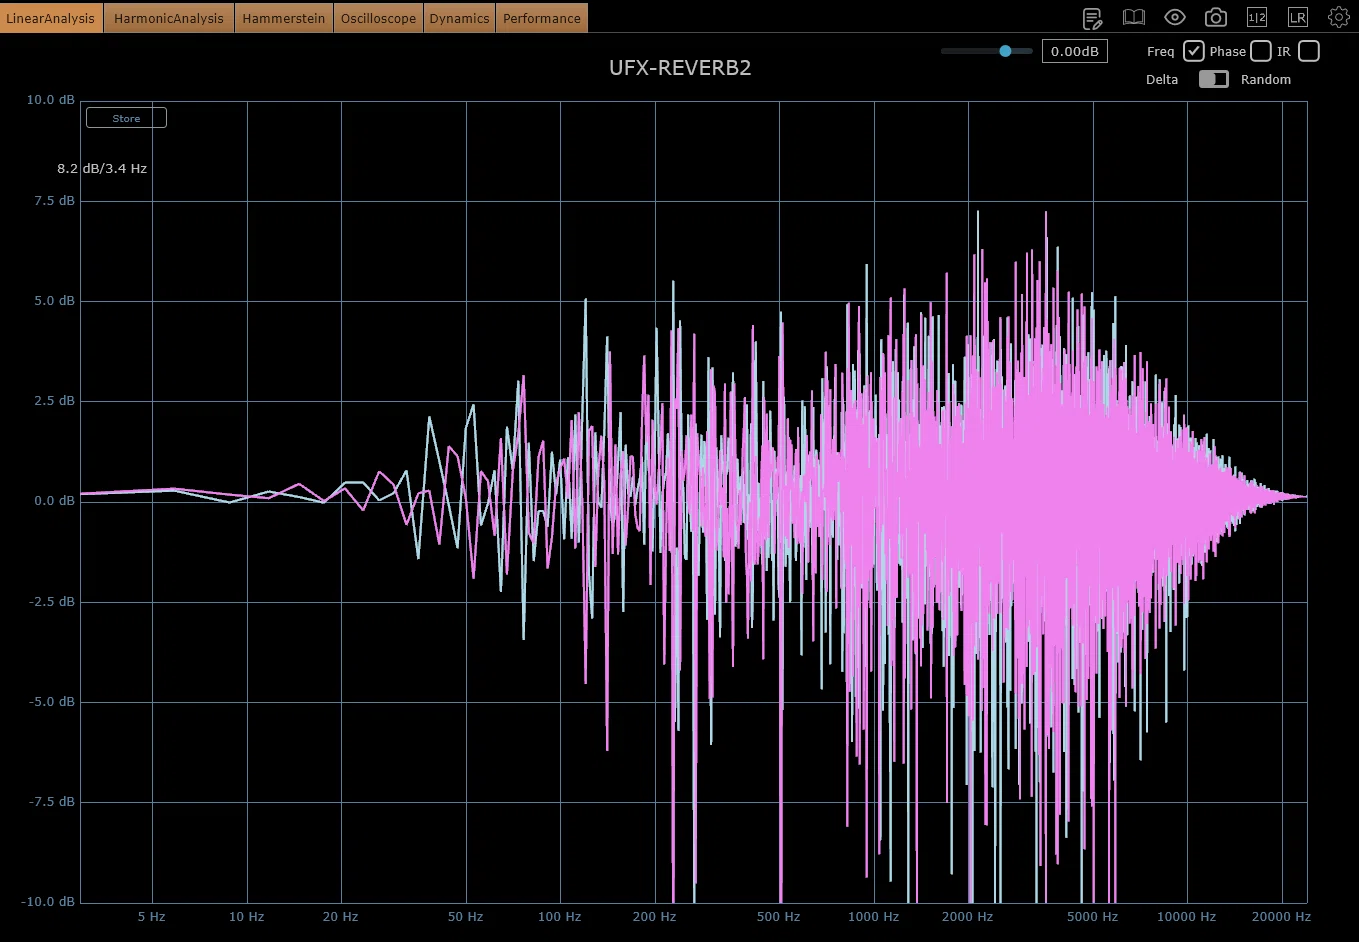The width and height of the screenshot is (1359, 942).
Task: Click the 7.5 dB axis label
Action: coord(55,201)
